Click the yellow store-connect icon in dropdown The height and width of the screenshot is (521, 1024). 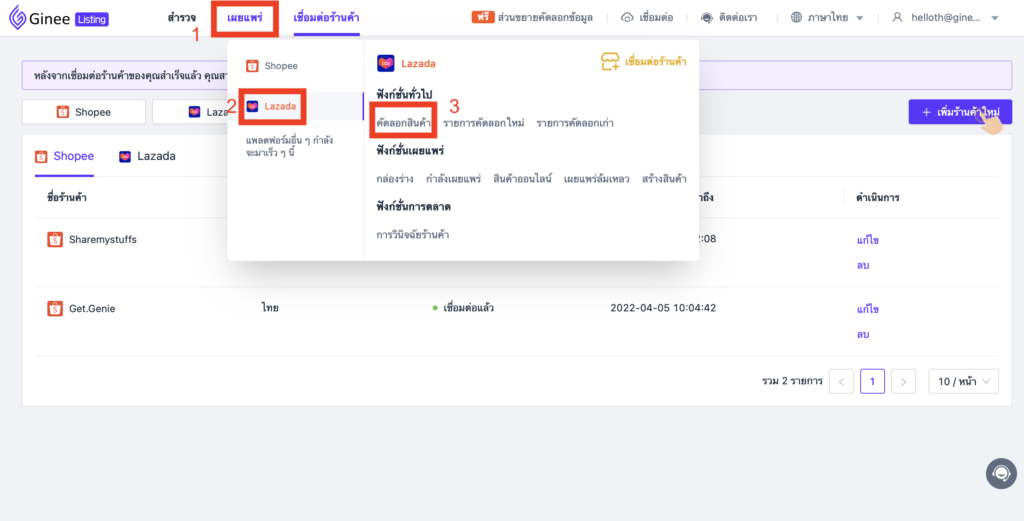[610, 61]
